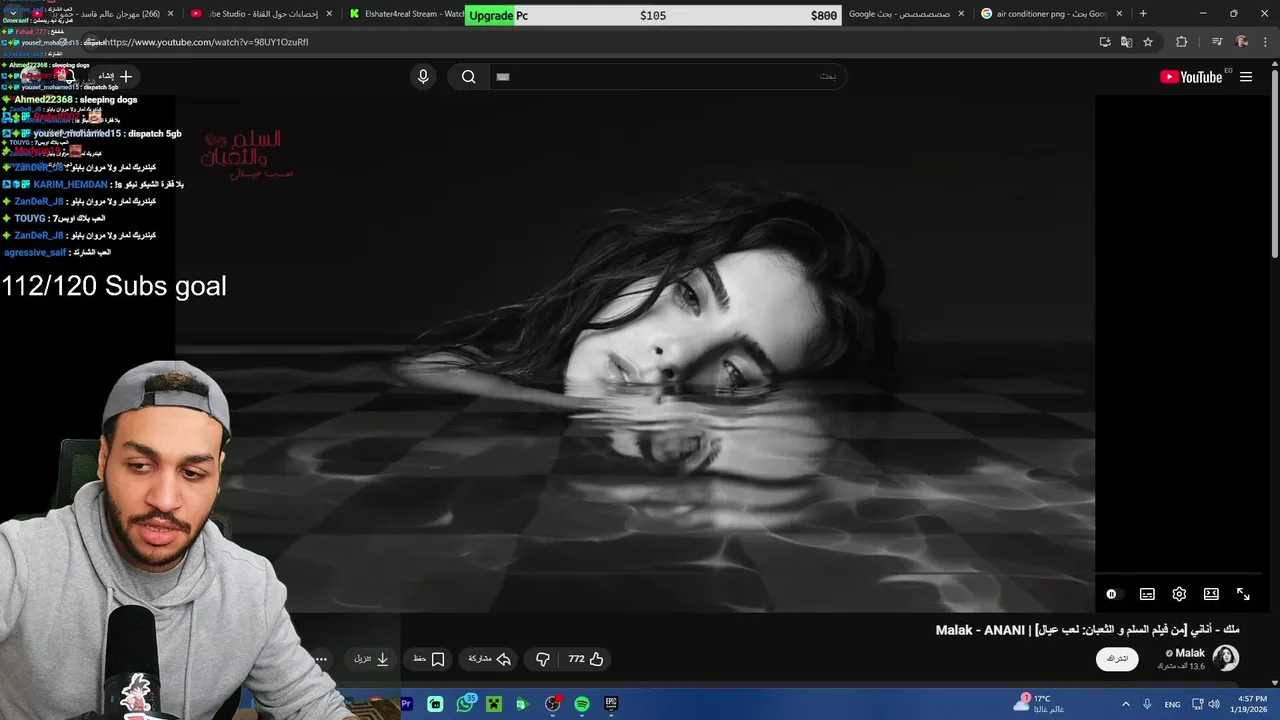The image size is (1280, 720).
Task: Bookmark this page with star icon
Action: pyautogui.click(x=1148, y=42)
